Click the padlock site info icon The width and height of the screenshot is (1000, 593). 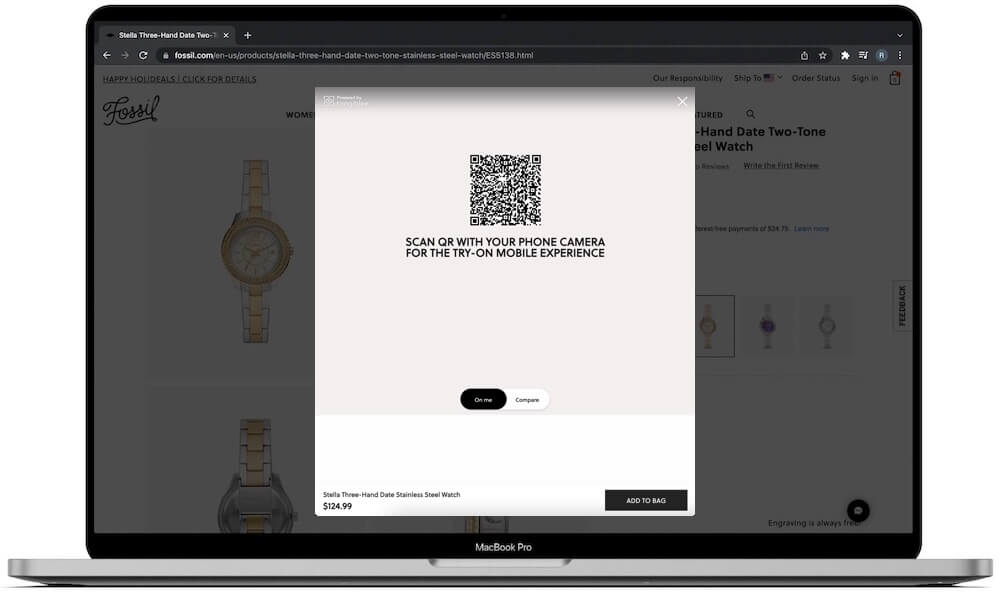coord(166,55)
